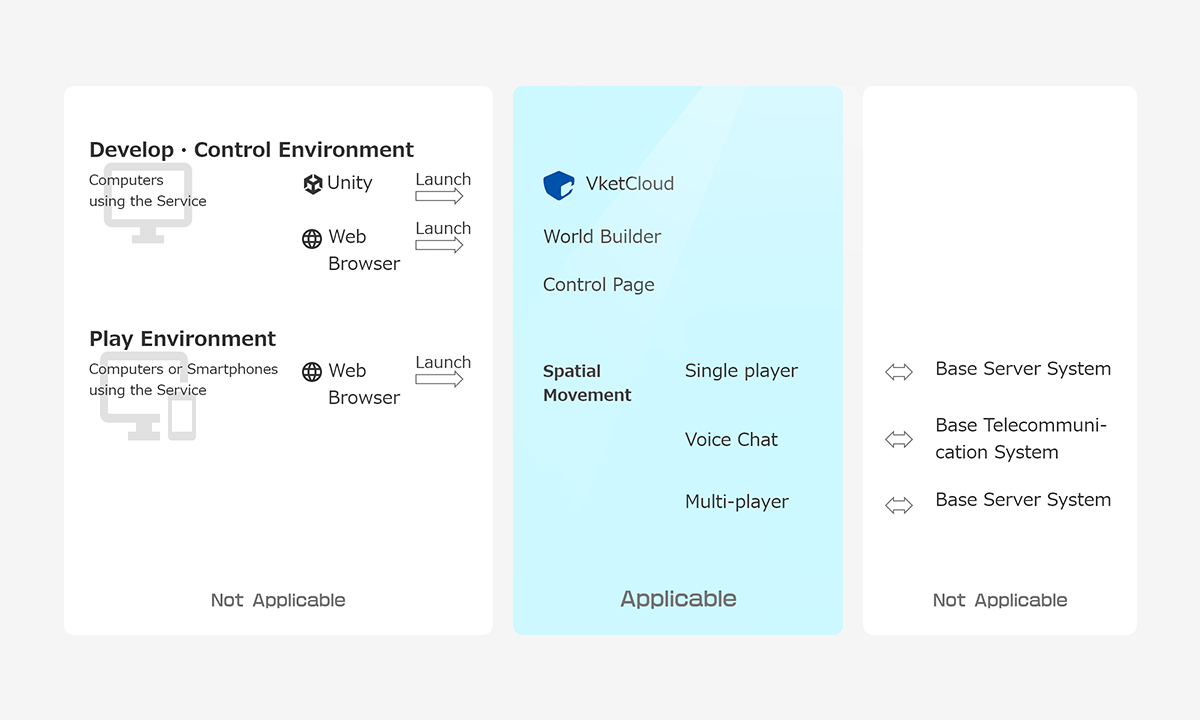The width and height of the screenshot is (1200, 720).
Task: Click the Develop · Control Environment heading
Action: (x=251, y=150)
